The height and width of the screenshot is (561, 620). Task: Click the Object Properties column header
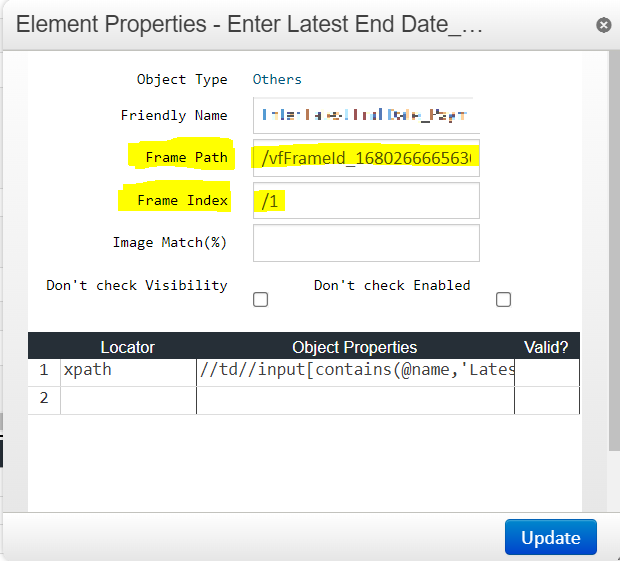[355, 347]
